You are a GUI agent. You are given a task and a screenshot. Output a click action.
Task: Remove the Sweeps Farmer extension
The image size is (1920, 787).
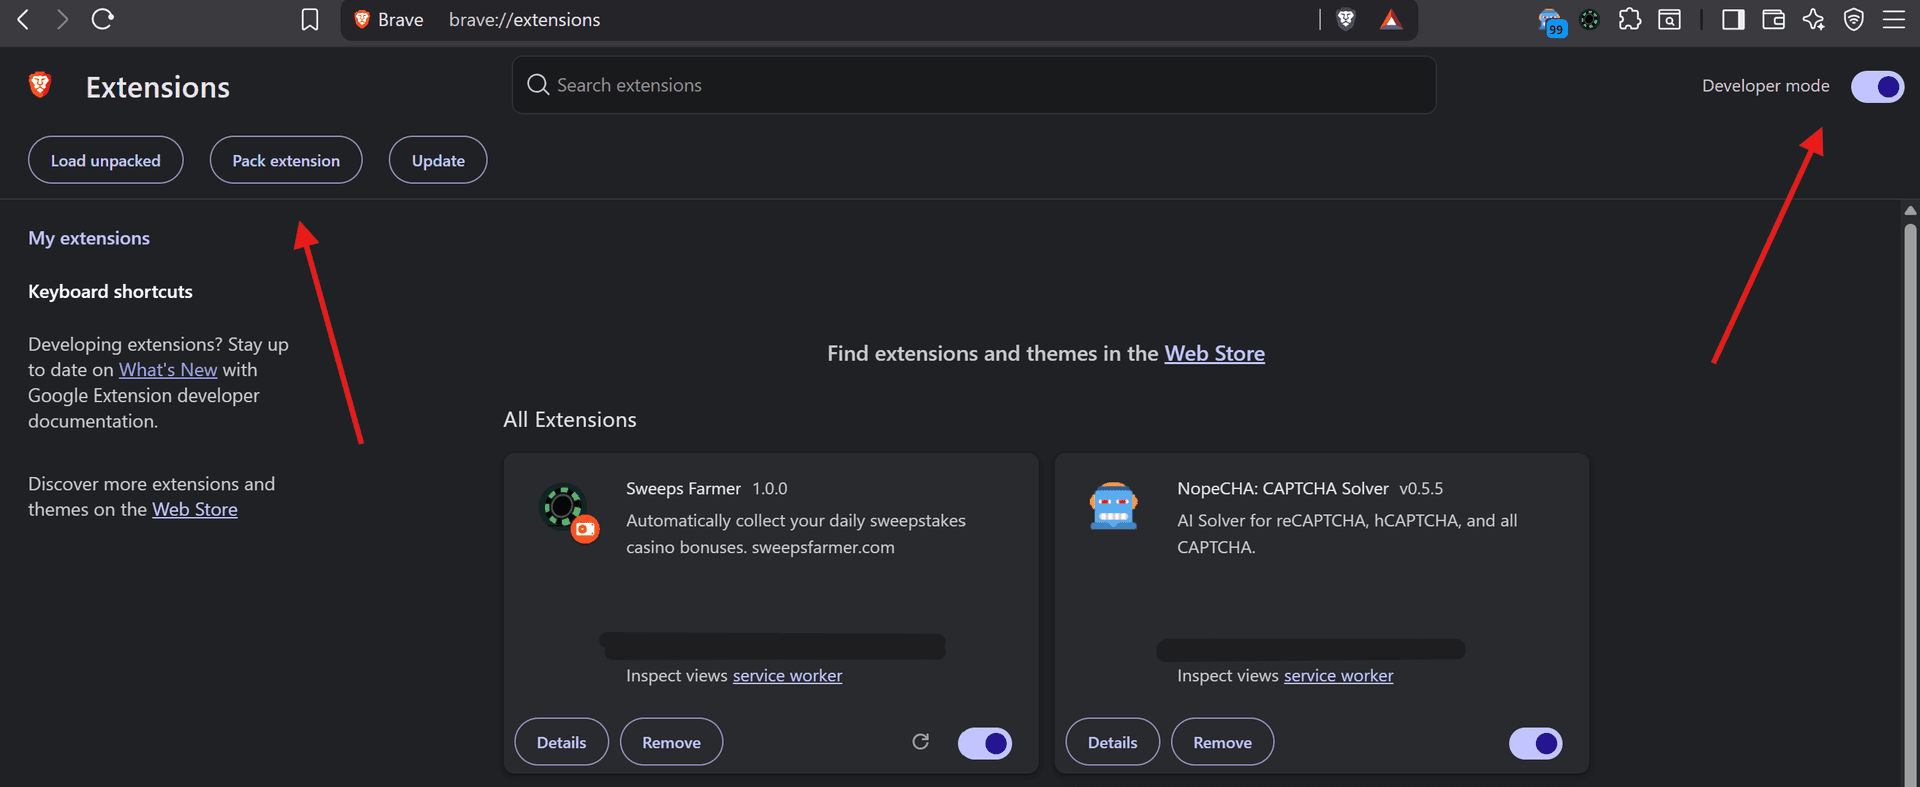coord(671,742)
